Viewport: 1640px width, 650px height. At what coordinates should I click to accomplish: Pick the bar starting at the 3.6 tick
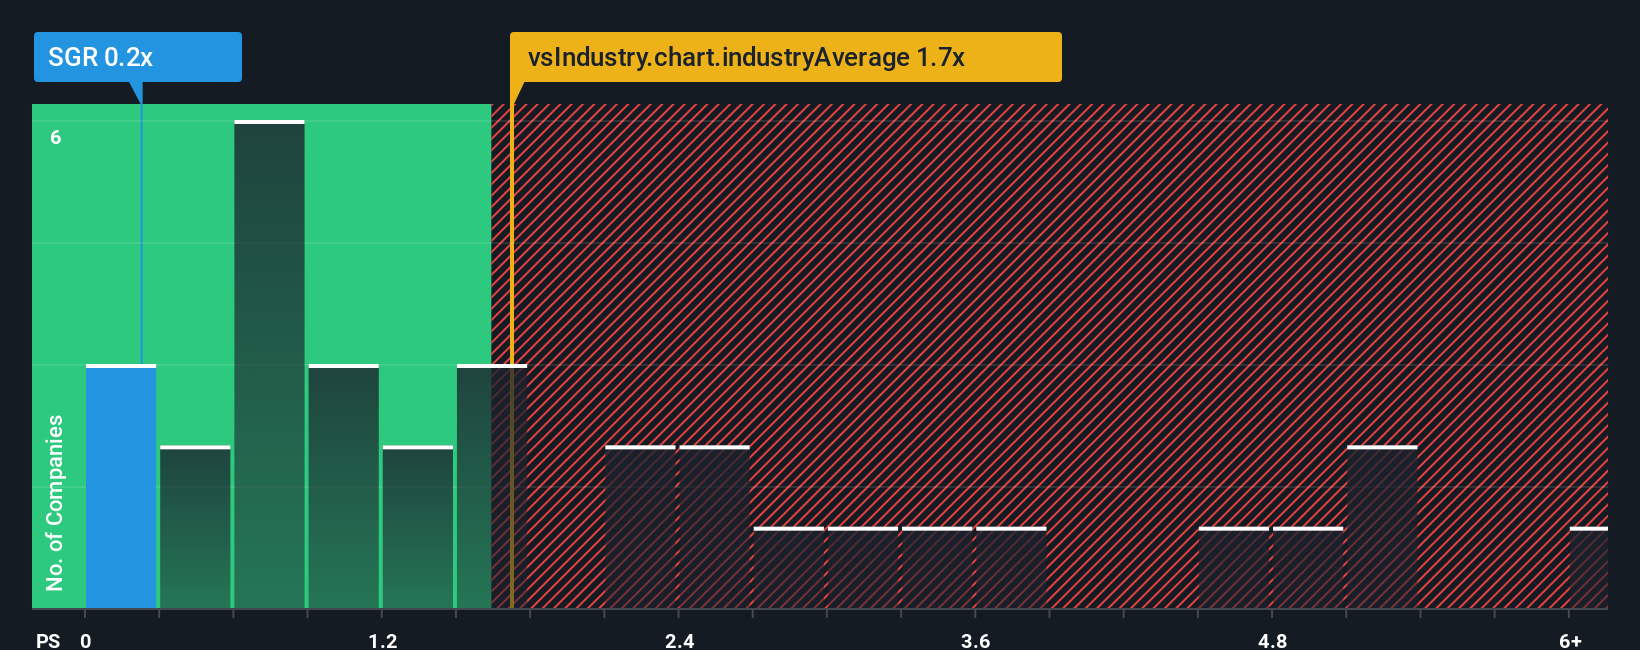point(1011,568)
